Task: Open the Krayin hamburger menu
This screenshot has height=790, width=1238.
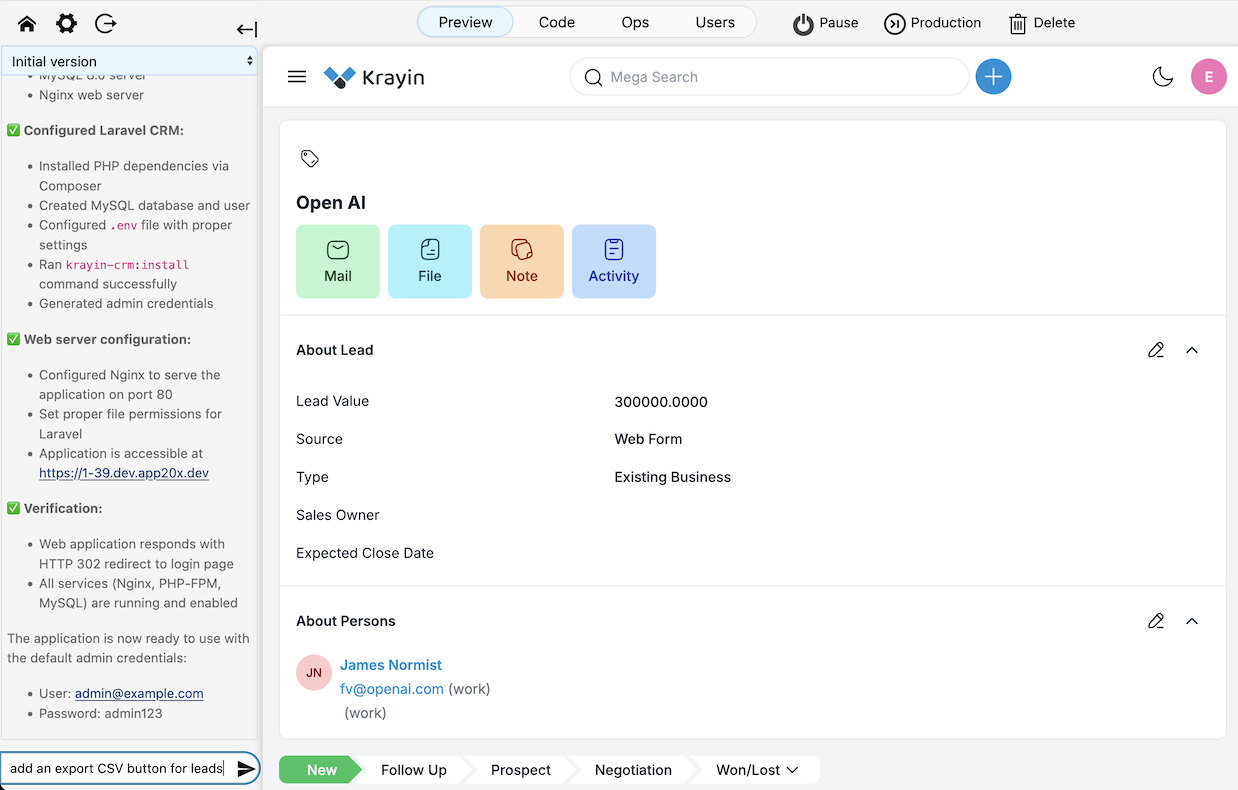Action: (x=297, y=77)
